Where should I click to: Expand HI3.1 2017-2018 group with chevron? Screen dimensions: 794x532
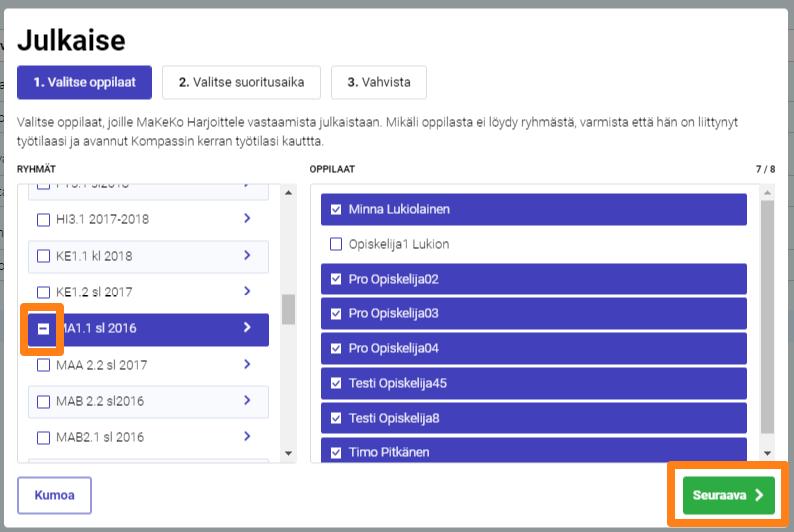coord(247,218)
